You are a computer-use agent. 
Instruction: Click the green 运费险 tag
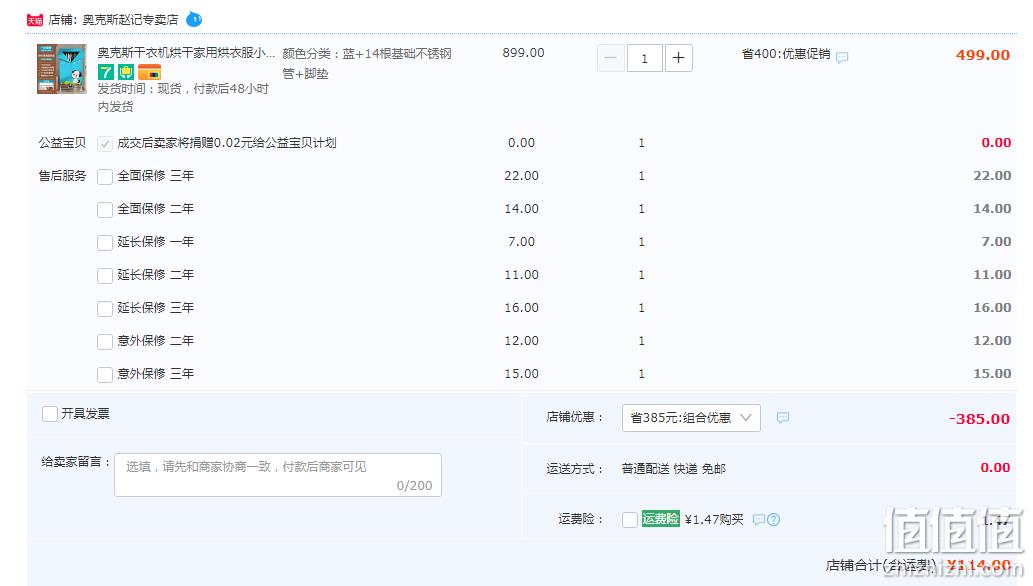pyautogui.click(x=661, y=519)
